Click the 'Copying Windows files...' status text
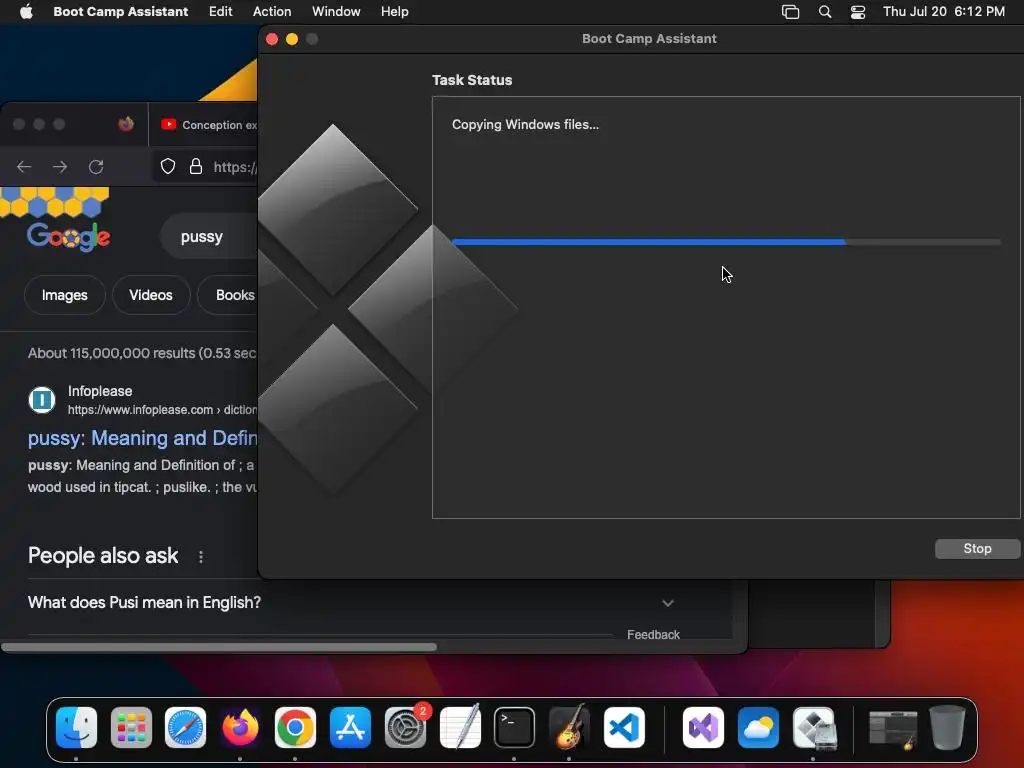Image resolution: width=1024 pixels, height=768 pixels. click(525, 125)
